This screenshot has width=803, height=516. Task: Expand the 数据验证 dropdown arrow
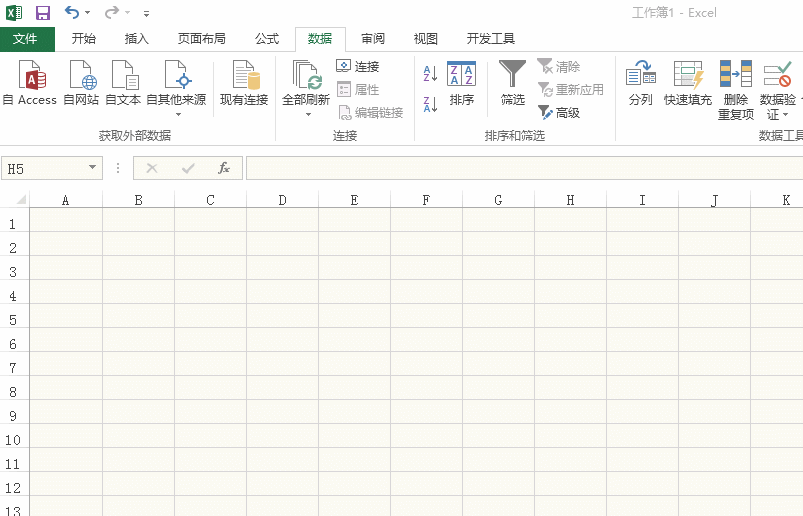point(786,115)
